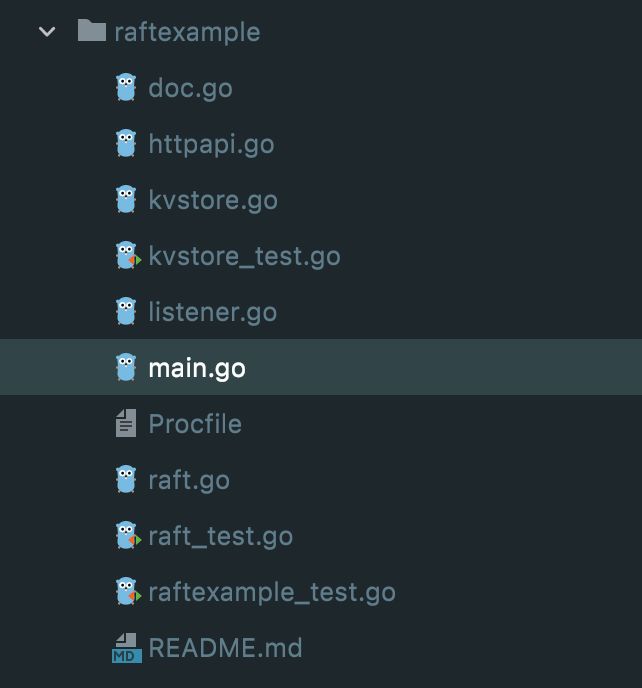This screenshot has width=642, height=688.
Task: Select the raftexample folder label
Action: click(187, 32)
